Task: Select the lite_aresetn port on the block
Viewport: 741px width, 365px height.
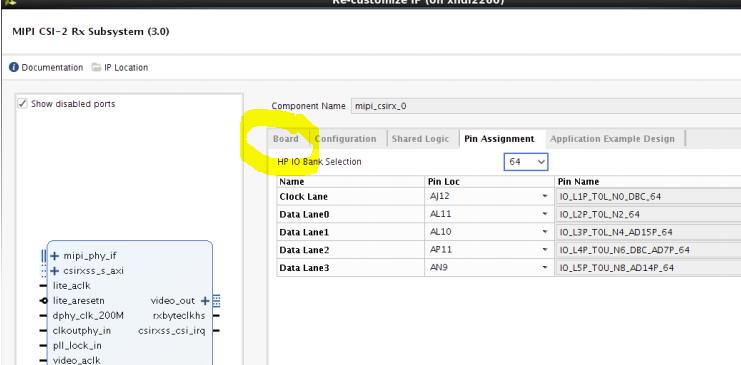Action: click(78, 301)
